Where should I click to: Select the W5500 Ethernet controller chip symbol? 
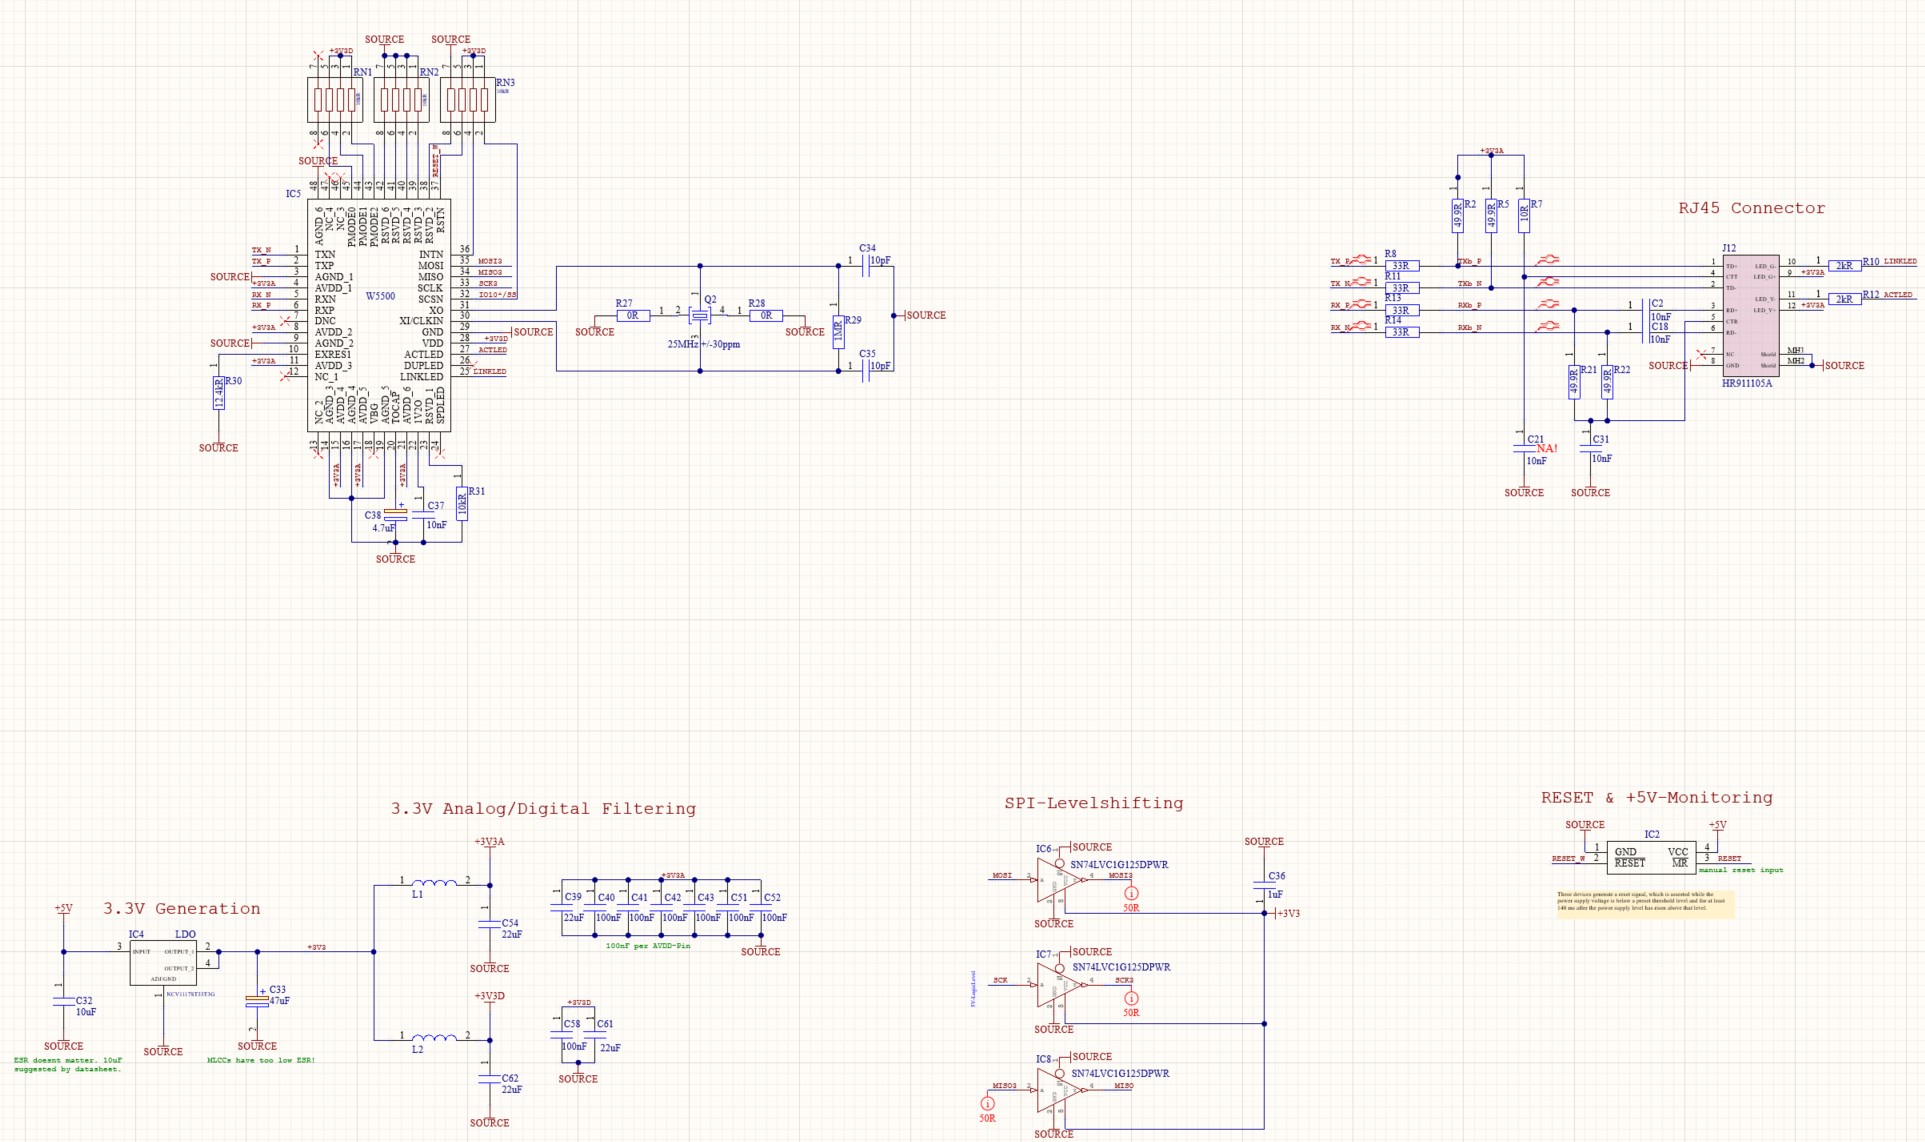click(x=379, y=315)
